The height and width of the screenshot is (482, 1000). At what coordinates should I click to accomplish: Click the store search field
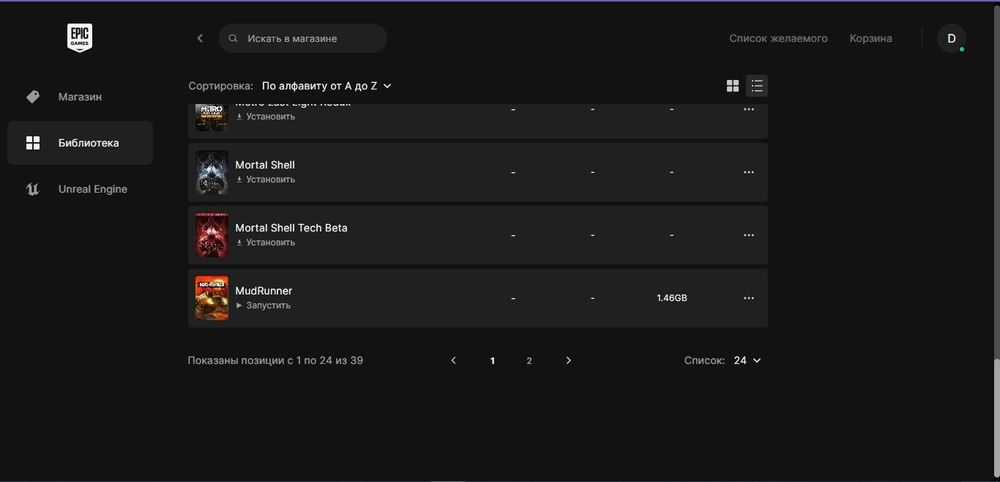pyautogui.click(x=303, y=38)
